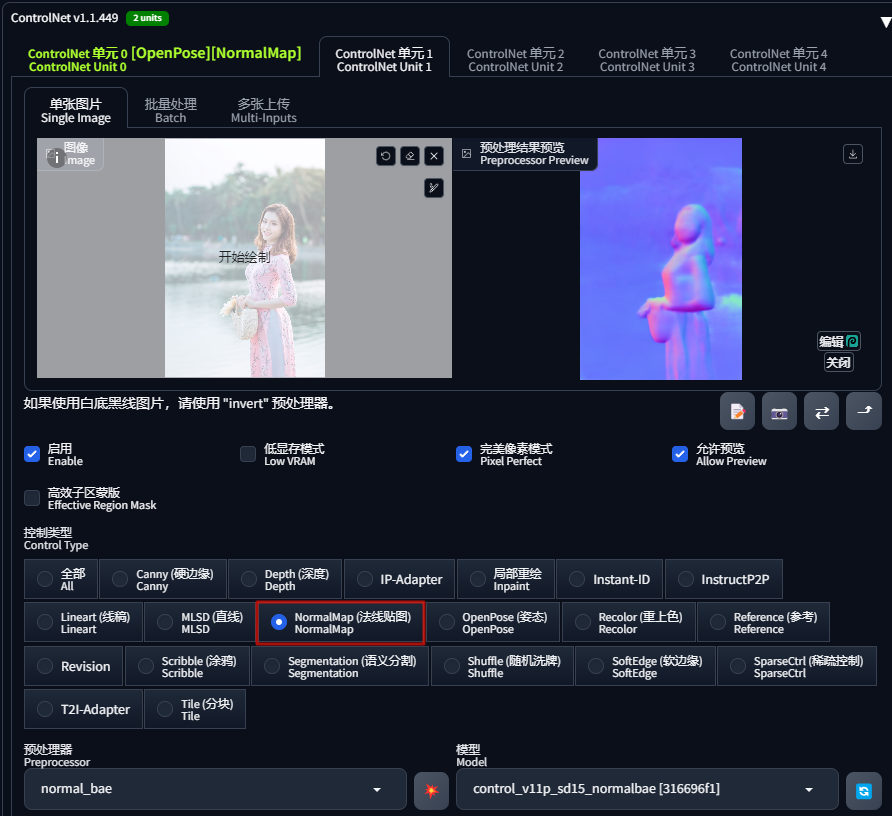Open the control_v11p_sd15_normalbae model dropdown

click(647, 789)
